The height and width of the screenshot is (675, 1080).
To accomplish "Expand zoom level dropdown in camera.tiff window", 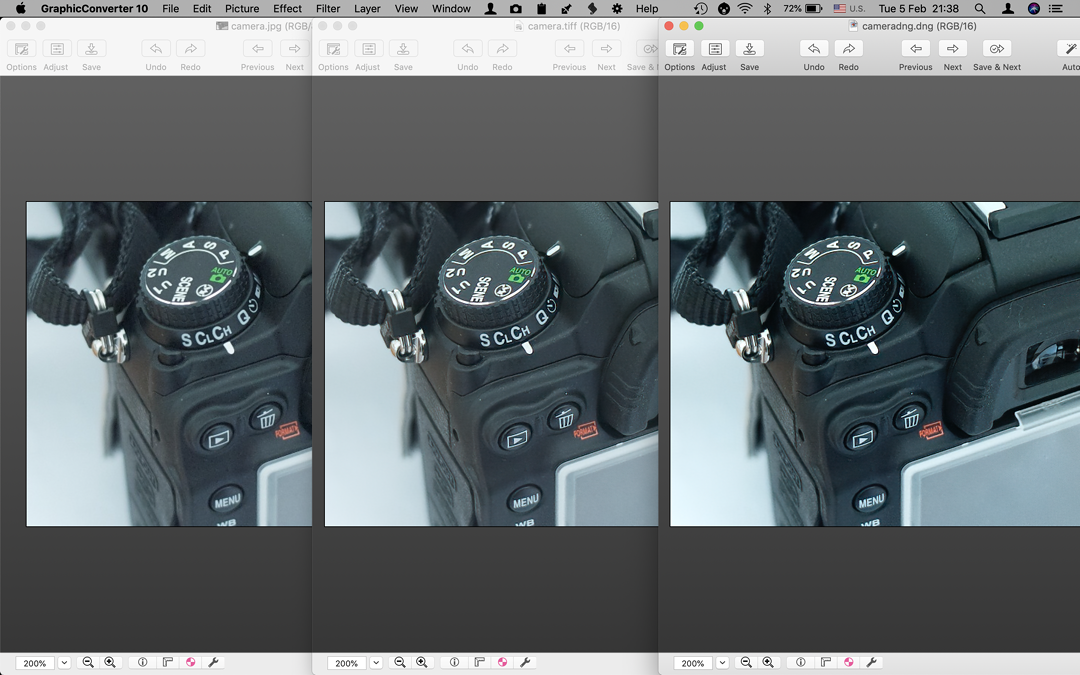I will coord(376,663).
